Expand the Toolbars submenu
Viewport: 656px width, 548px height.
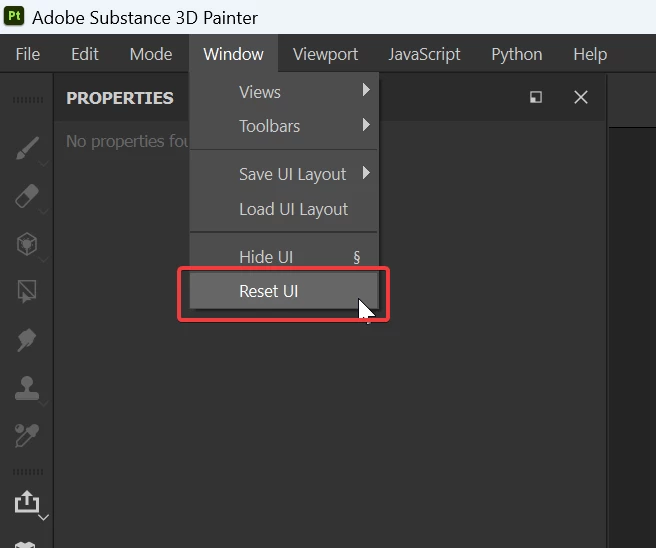click(284, 126)
